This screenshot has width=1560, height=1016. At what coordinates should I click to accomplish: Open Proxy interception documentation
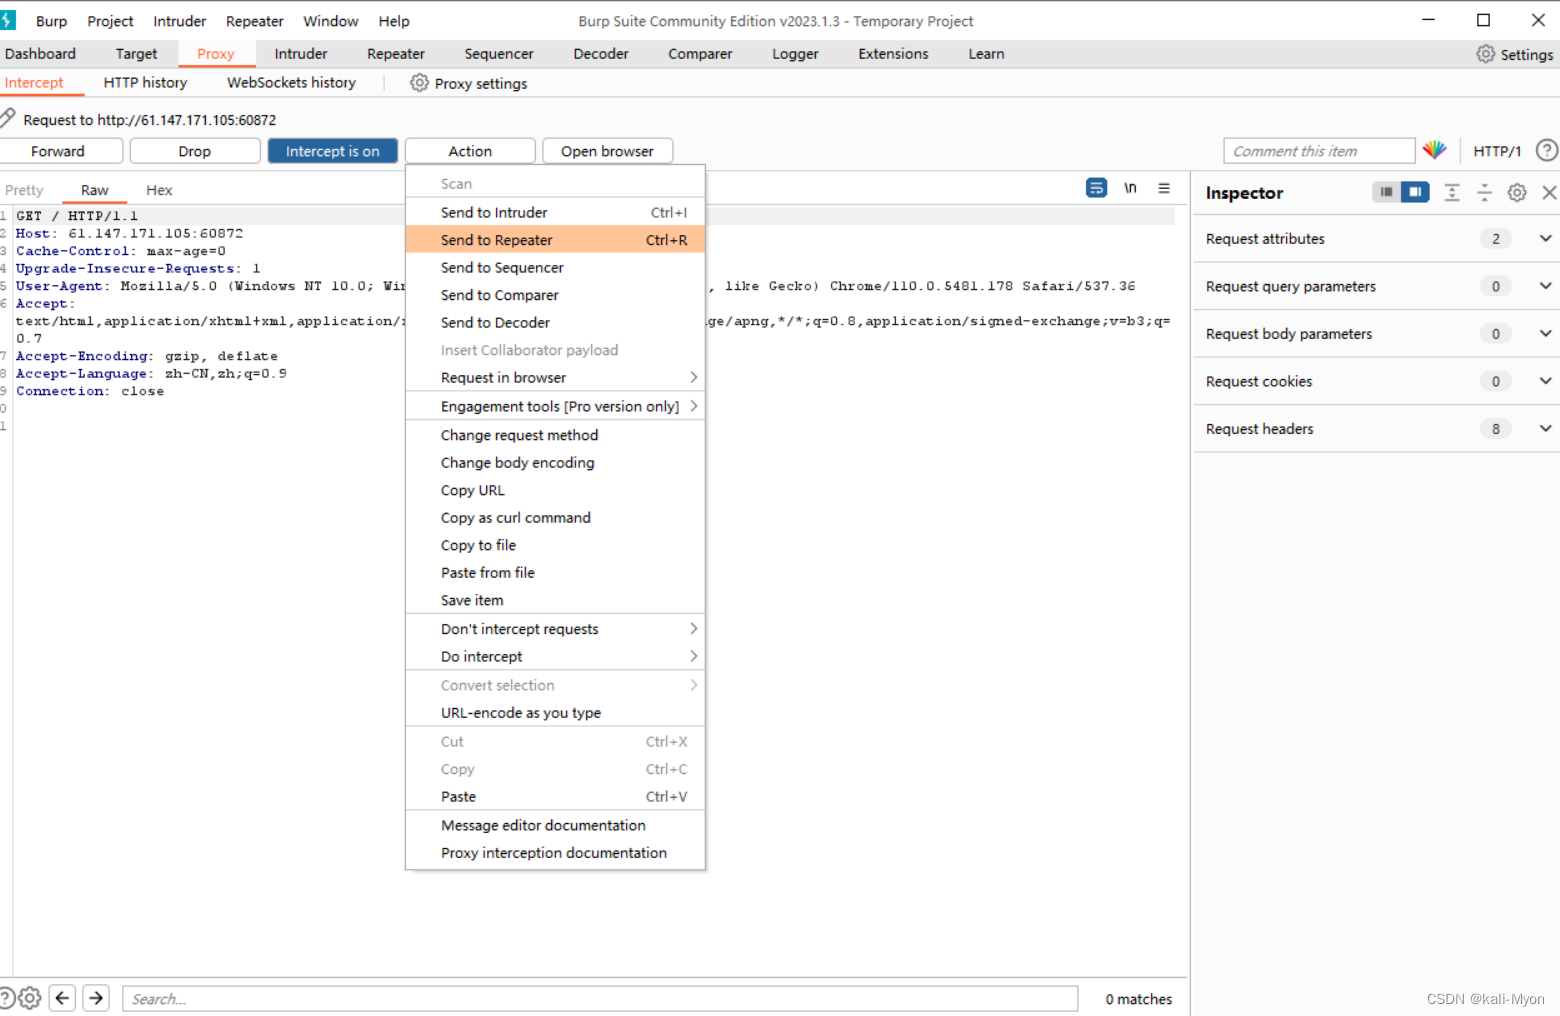coord(555,853)
